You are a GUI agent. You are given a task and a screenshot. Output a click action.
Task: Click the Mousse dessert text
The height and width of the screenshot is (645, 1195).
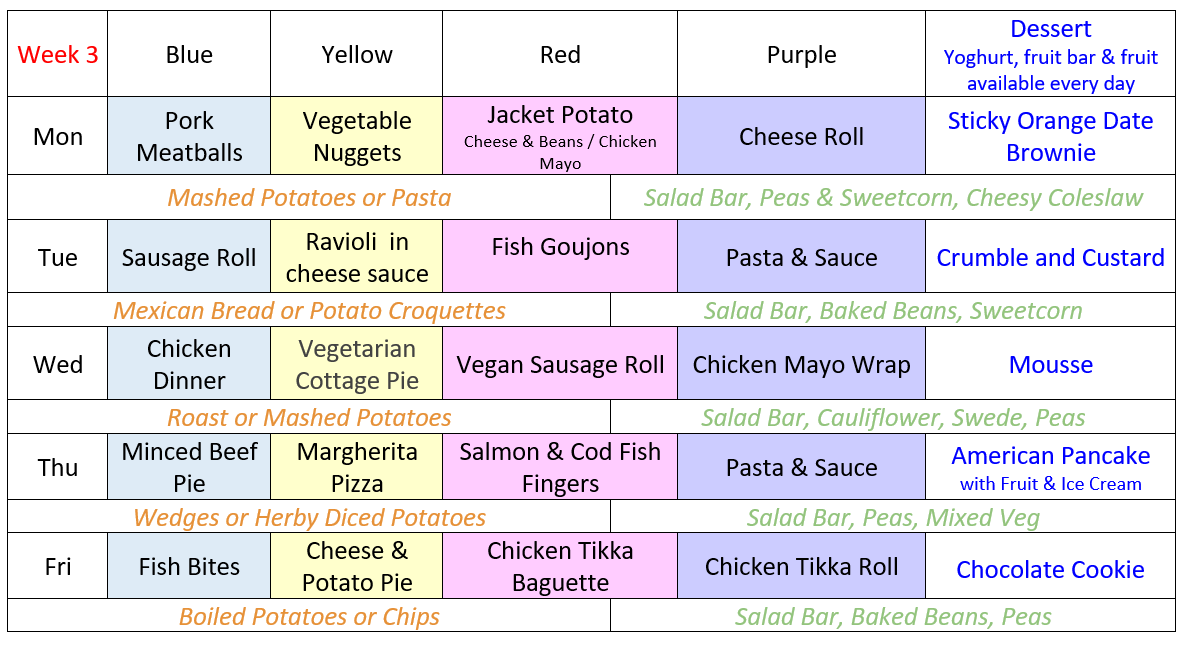[1050, 364]
